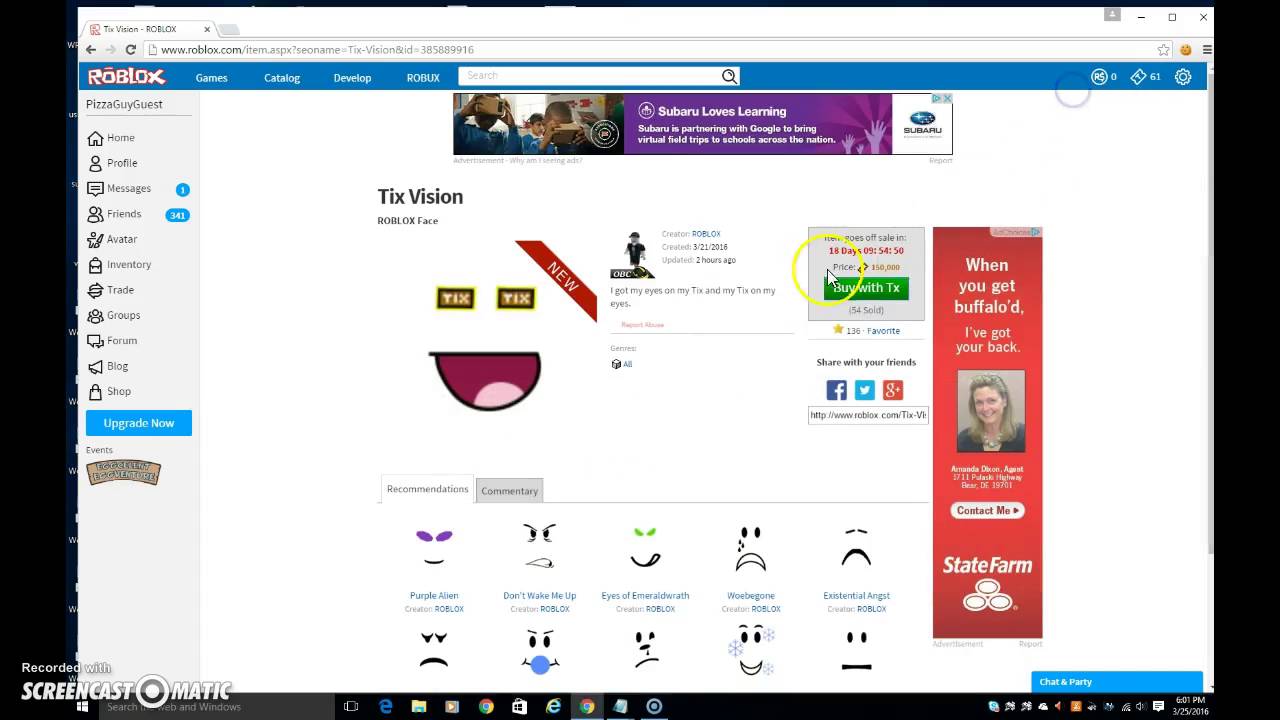The height and width of the screenshot is (720, 1280).
Task: Open Forum from the sidebar
Action: point(111,341)
